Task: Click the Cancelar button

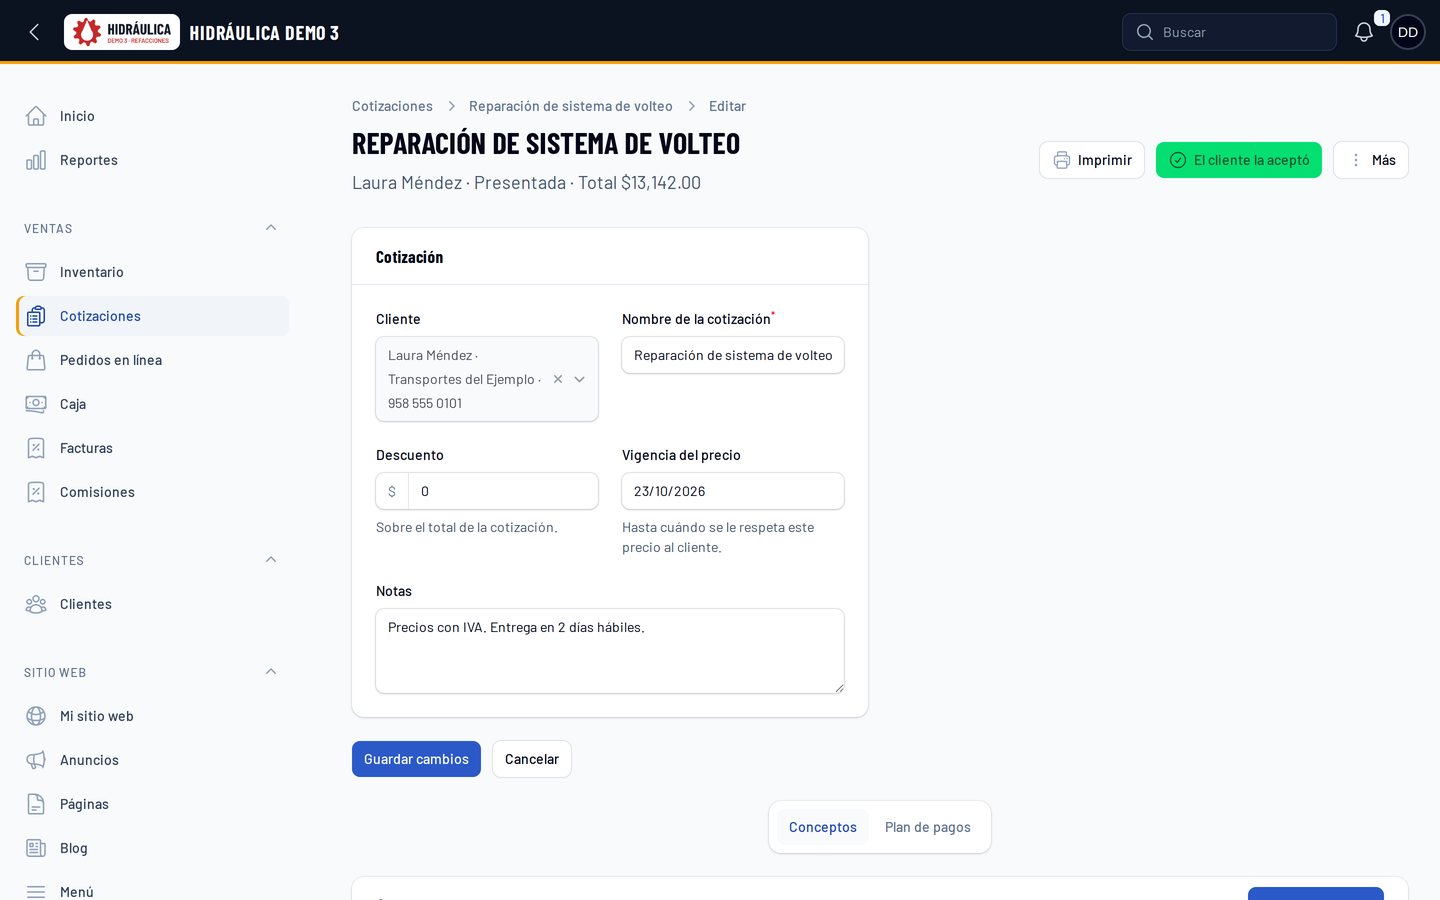Action: [532, 759]
